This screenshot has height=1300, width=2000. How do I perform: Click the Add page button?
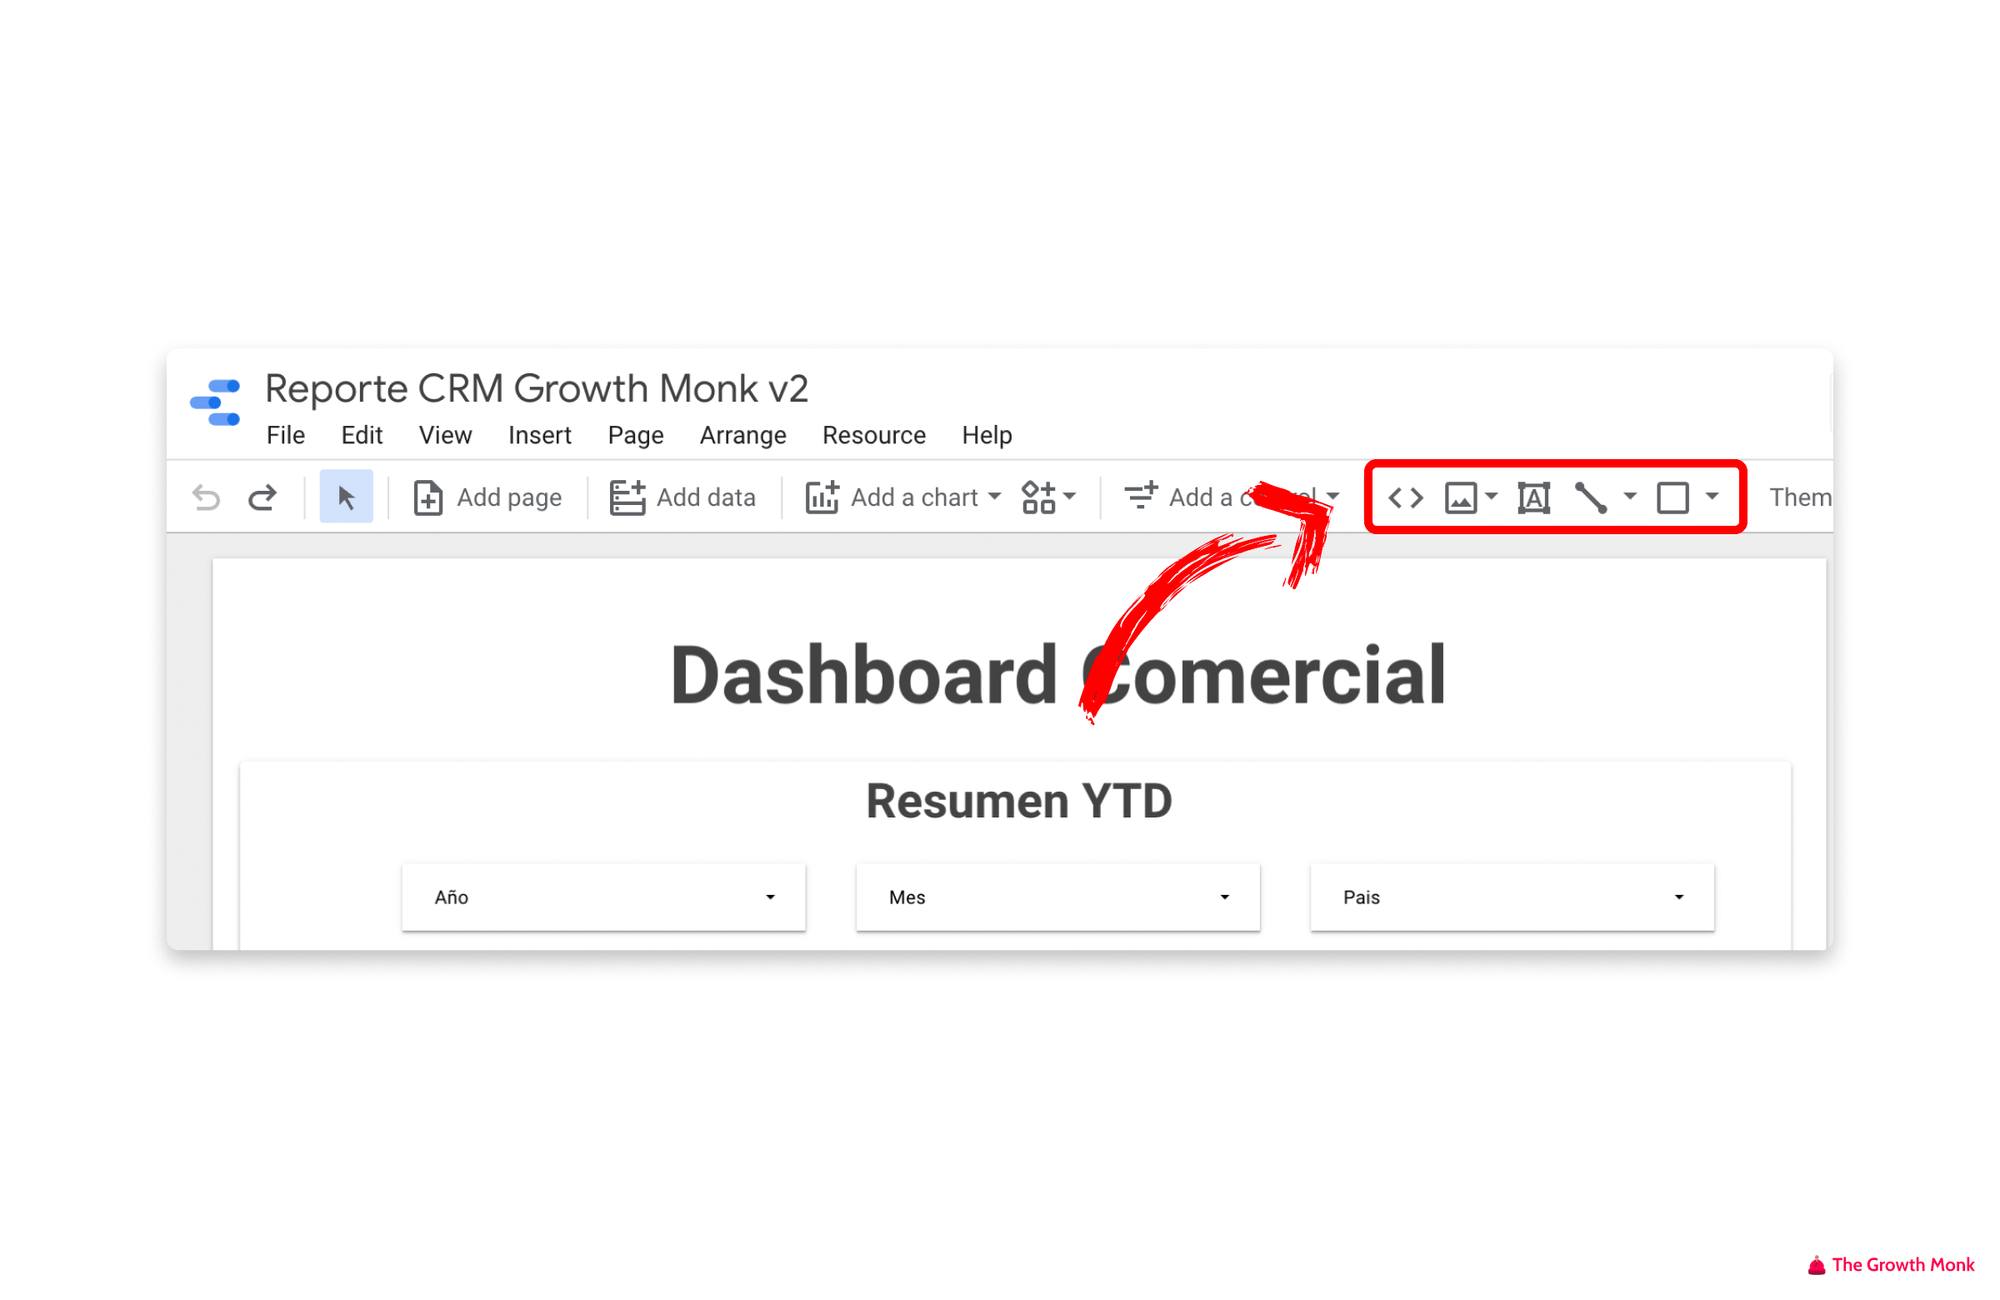point(488,497)
